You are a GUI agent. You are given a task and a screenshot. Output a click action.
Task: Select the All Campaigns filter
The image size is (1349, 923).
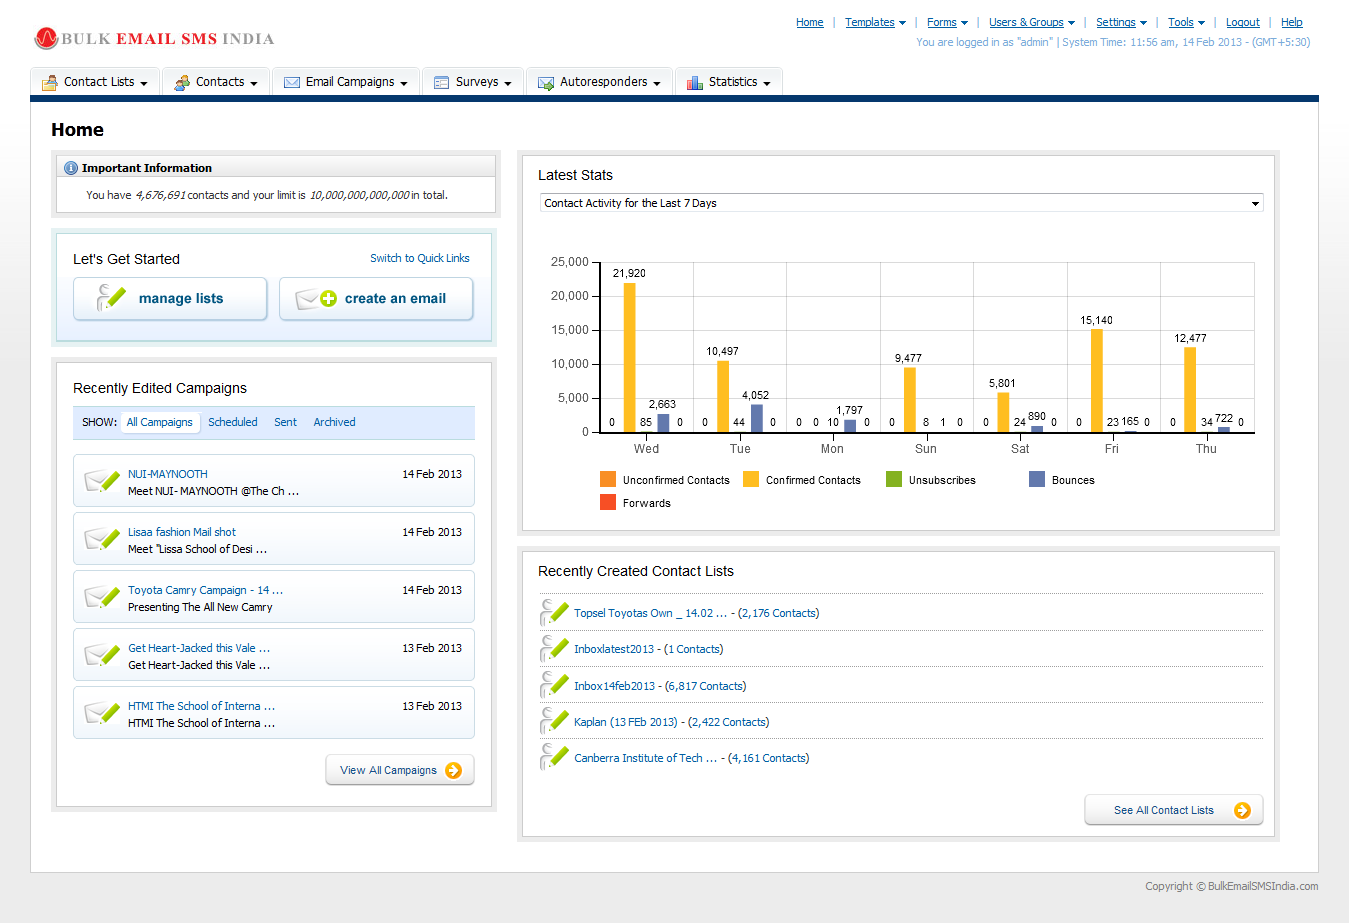point(160,422)
